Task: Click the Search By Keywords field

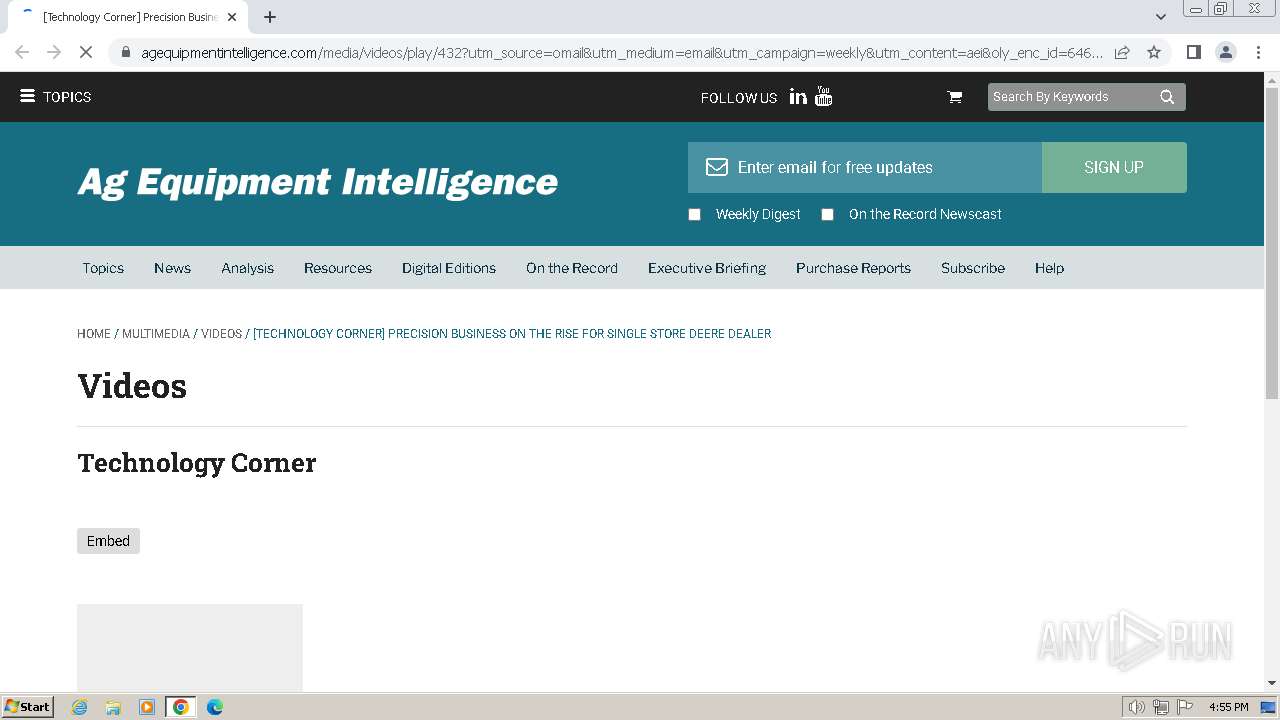Action: coord(1070,97)
